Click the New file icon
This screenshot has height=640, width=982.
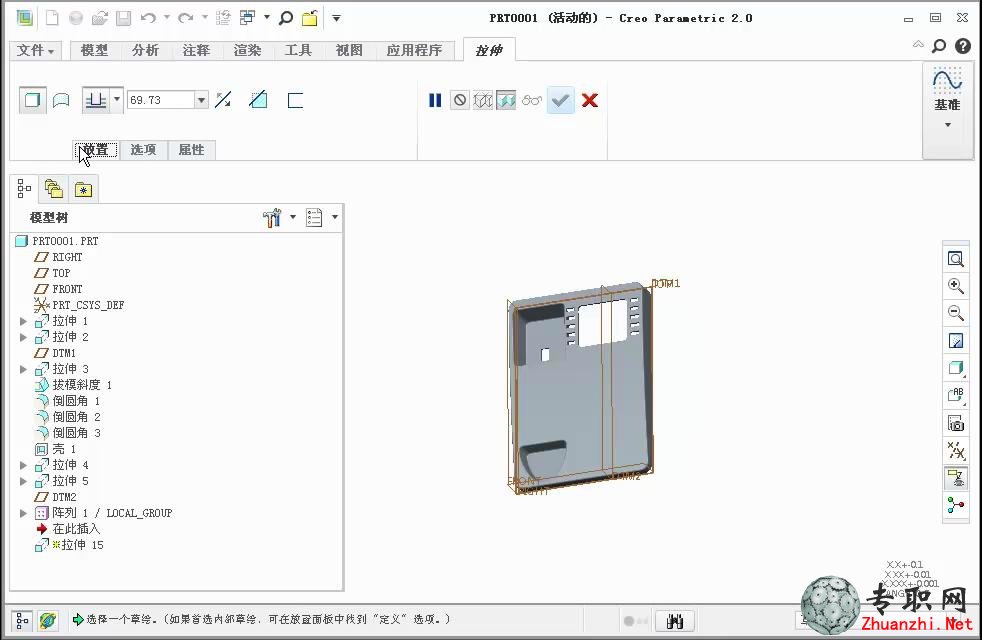coord(52,18)
